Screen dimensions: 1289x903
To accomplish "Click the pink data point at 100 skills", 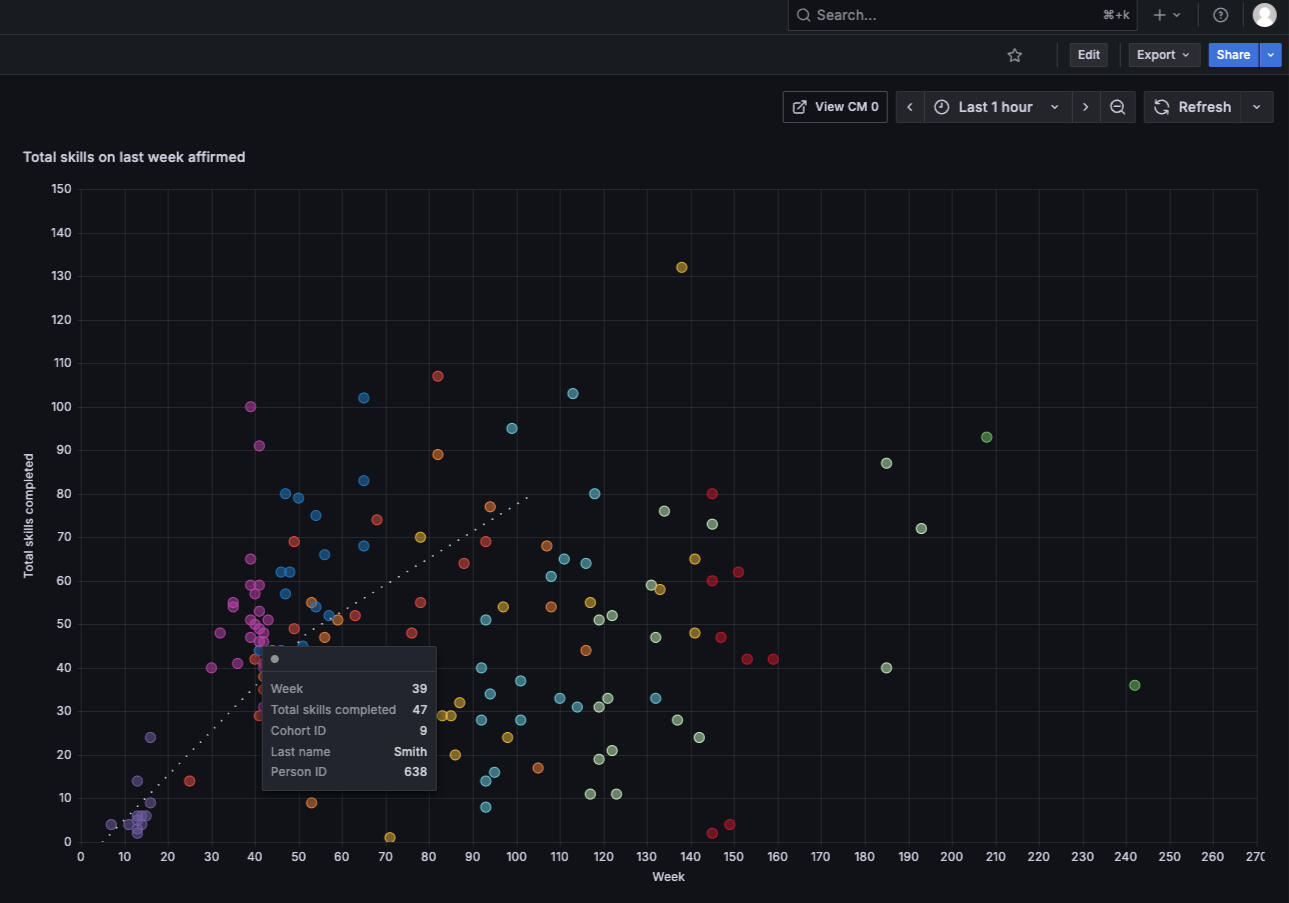I will [x=250, y=407].
